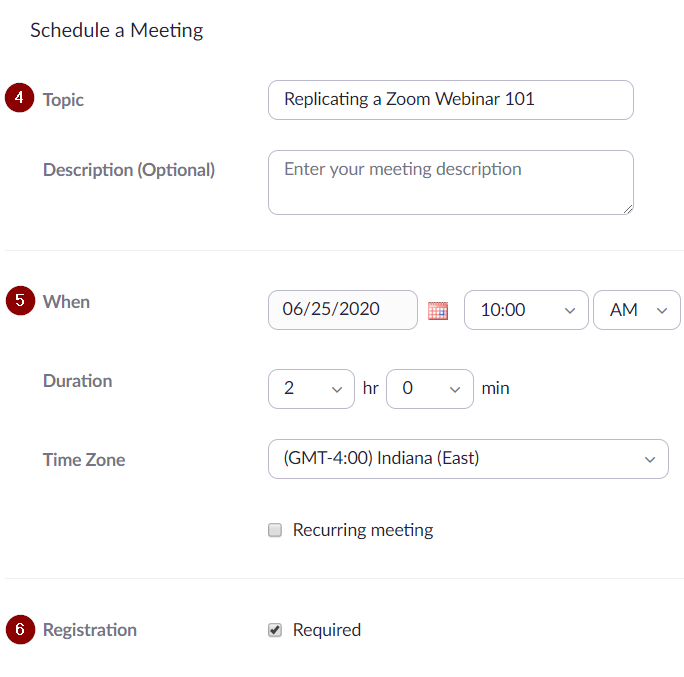Open the calendar date picker icon
The height and width of the screenshot is (677, 684).
point(438,311)
